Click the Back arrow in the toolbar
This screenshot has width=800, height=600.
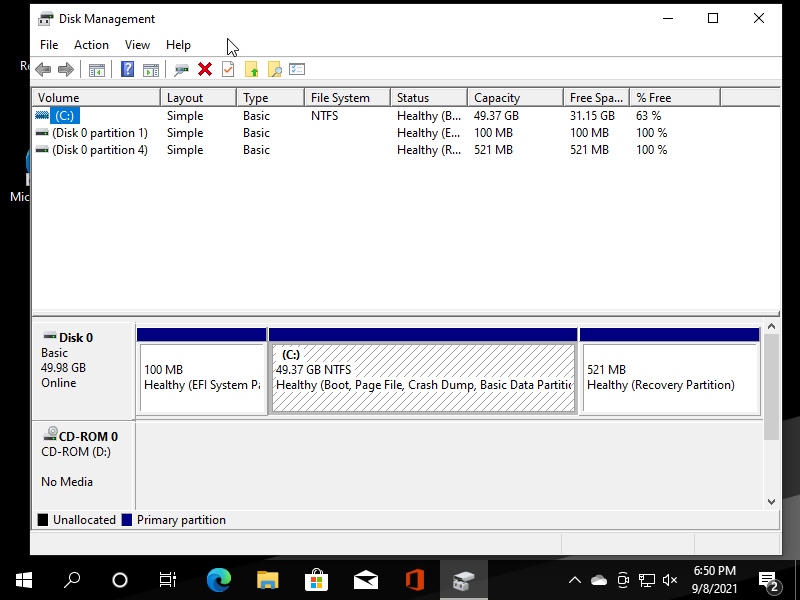43,69
